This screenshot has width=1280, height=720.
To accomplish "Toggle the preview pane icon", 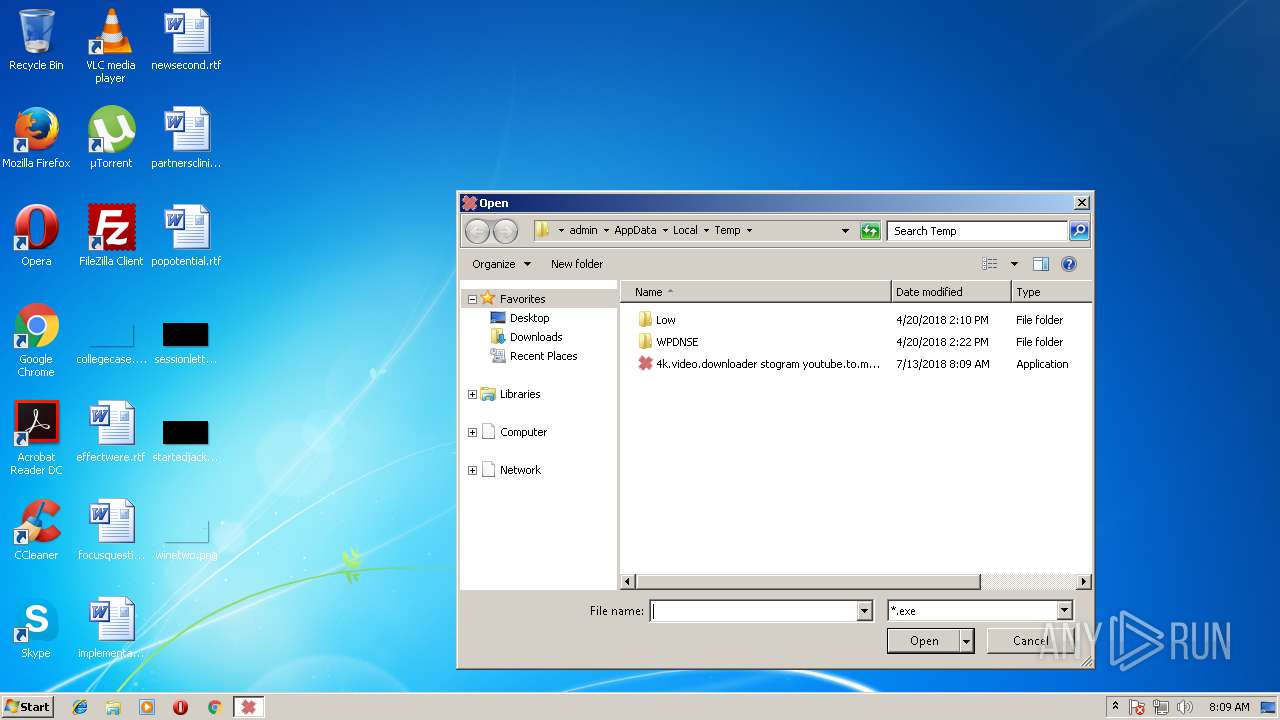I will (x=1040, y=264).
